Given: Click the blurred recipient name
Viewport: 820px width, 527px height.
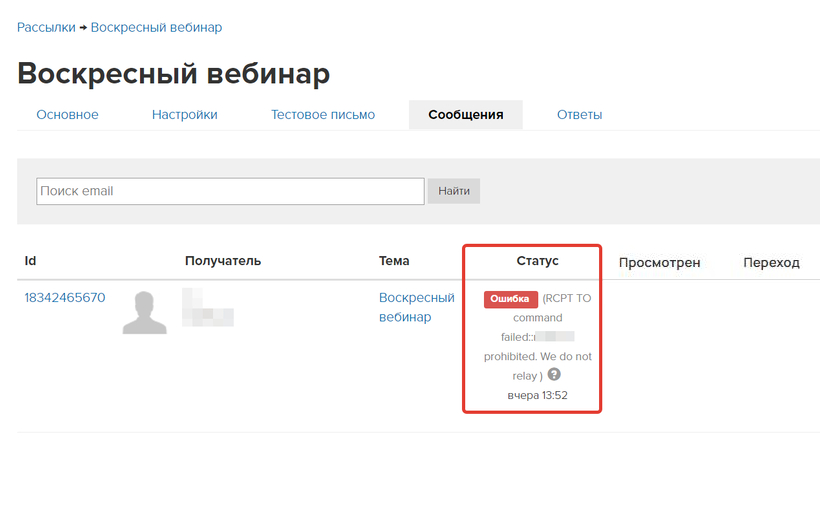Looking at the screenshot, I should 208,307.
